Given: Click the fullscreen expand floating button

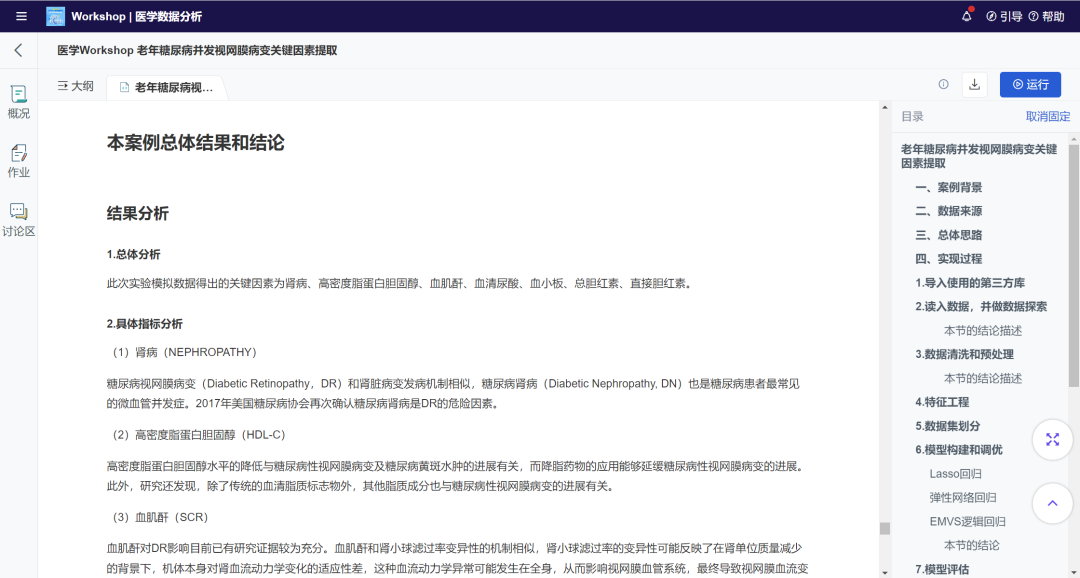Looking at the screenshot, I should (x=1052, y=440).
